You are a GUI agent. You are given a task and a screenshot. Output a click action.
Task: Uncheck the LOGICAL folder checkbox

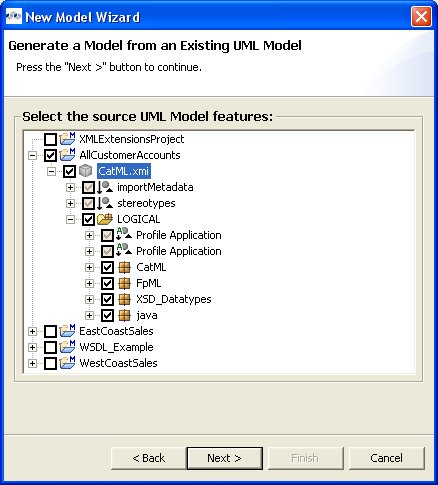click(x=88, y=219)
